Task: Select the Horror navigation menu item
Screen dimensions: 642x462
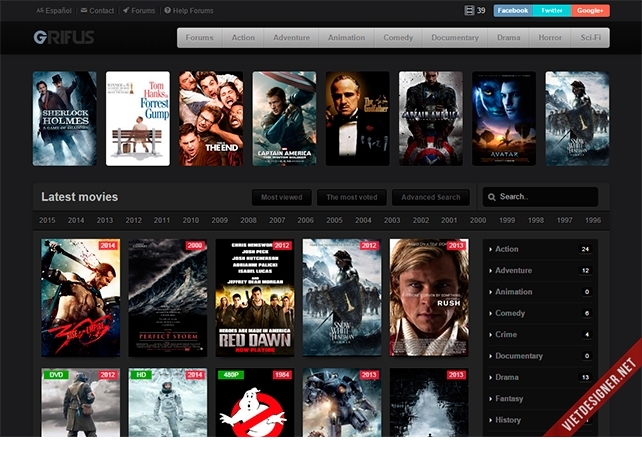Action: click(550, 38)
